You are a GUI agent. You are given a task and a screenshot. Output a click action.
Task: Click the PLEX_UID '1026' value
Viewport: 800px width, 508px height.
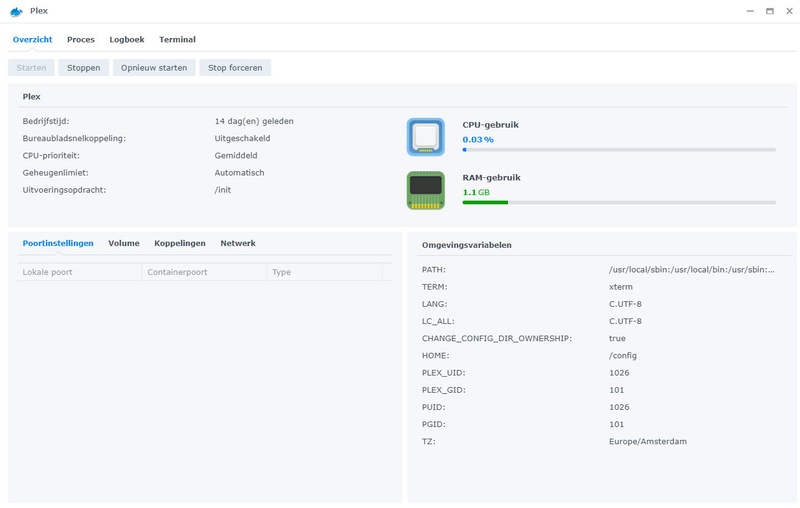tap(619, 373)
